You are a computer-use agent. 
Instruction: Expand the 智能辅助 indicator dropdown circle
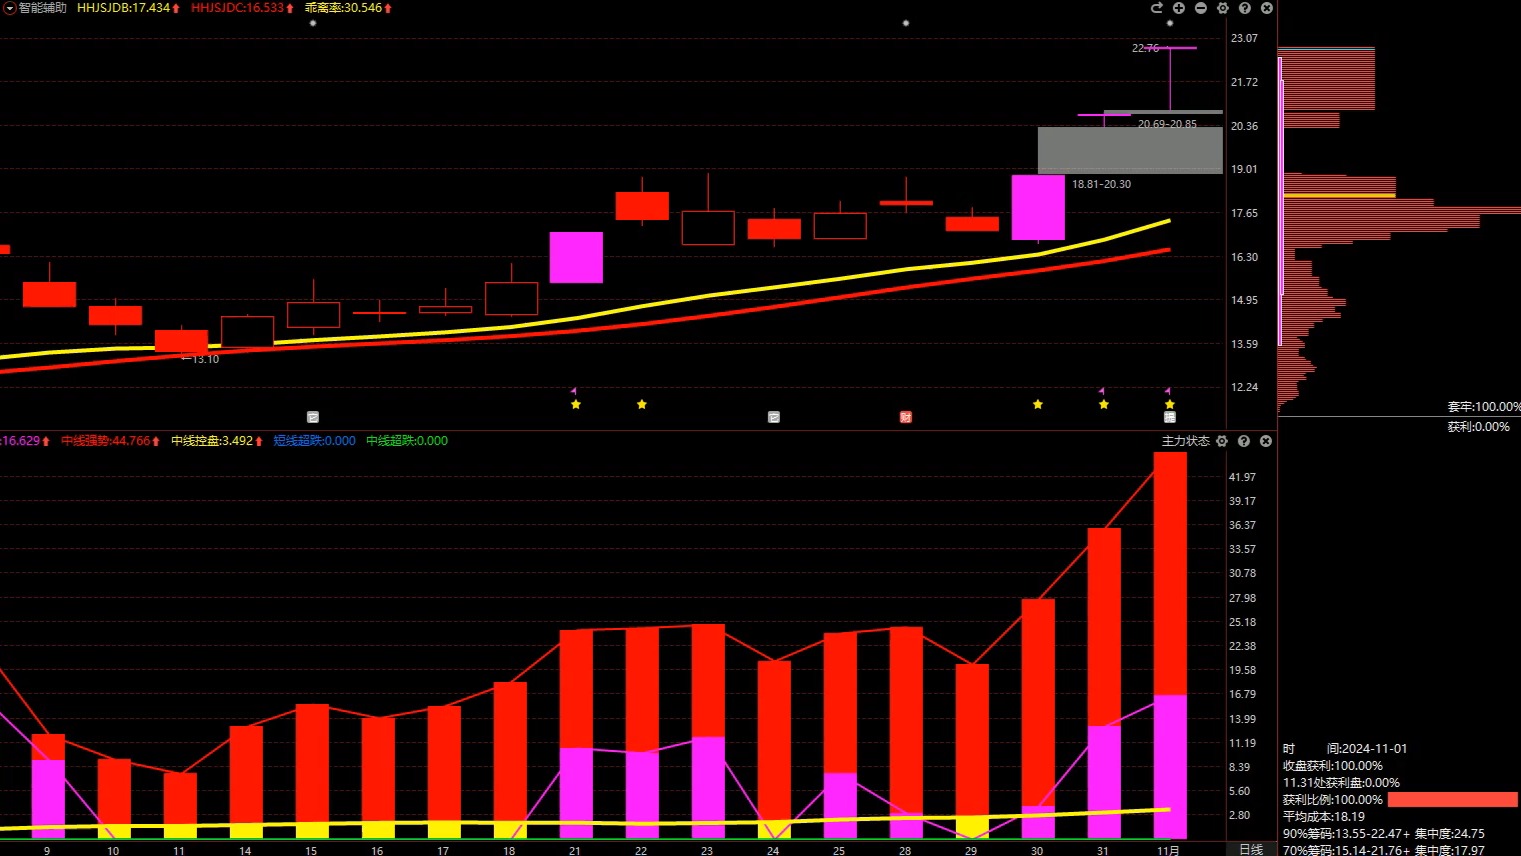pyautogui.click(x=9, y=8)
